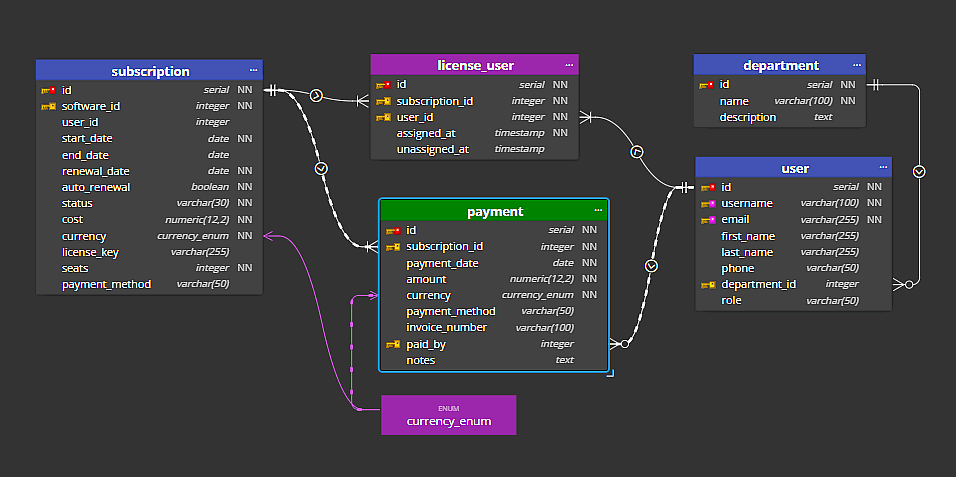Click the relation marker on the subscription-to-payment line
The image size is (956, 477).
coord(321,168)
